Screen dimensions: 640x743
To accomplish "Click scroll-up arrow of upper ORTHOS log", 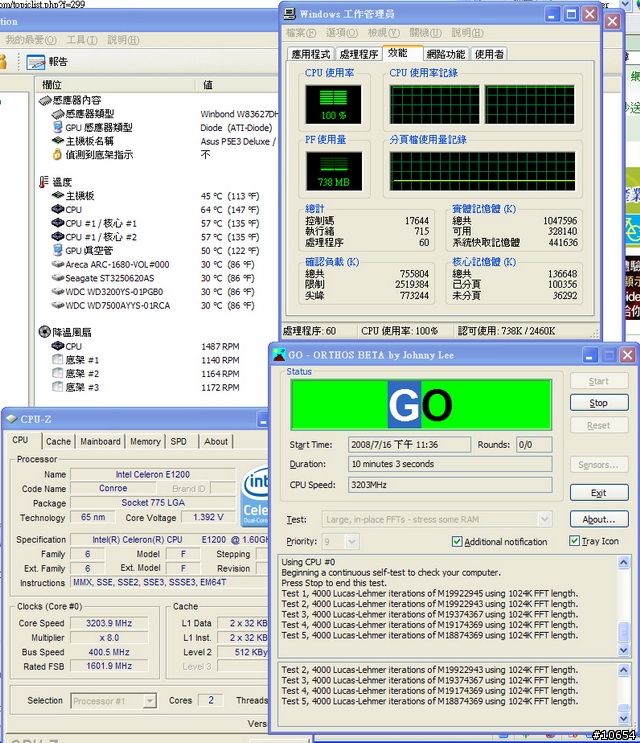I will click(x=624, y=562).
